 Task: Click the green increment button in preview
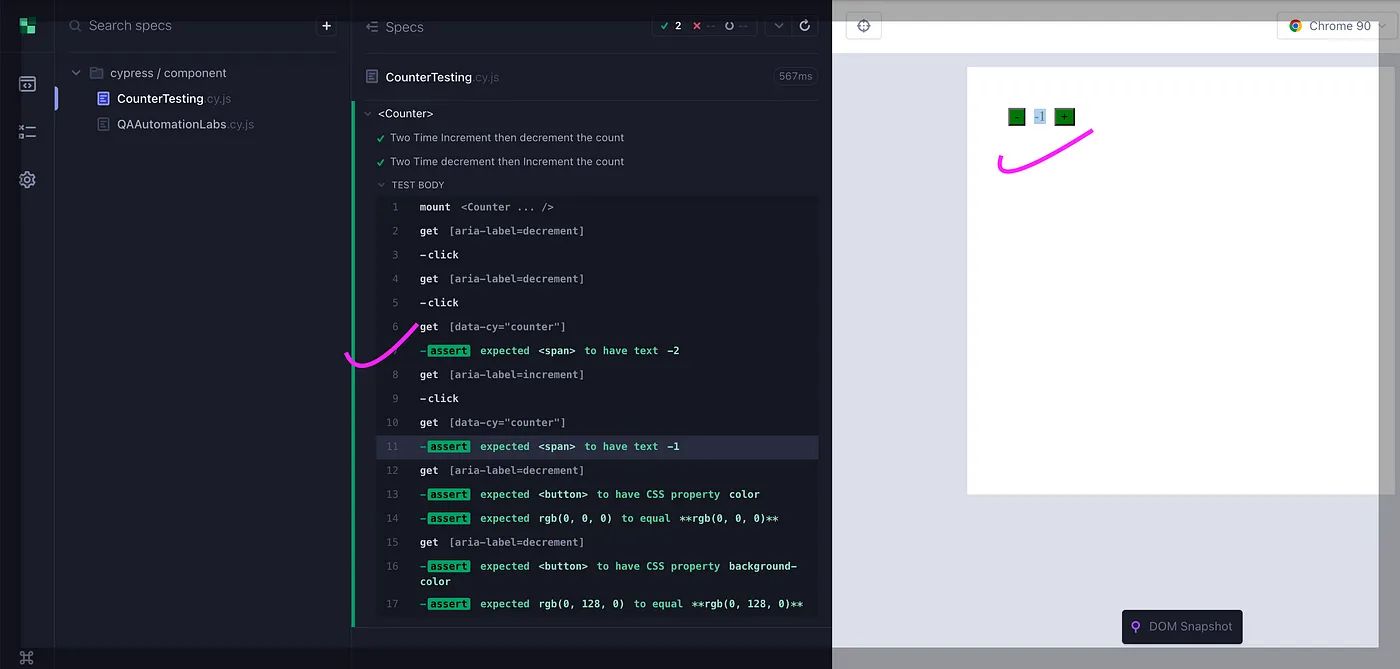[1064, 117]
